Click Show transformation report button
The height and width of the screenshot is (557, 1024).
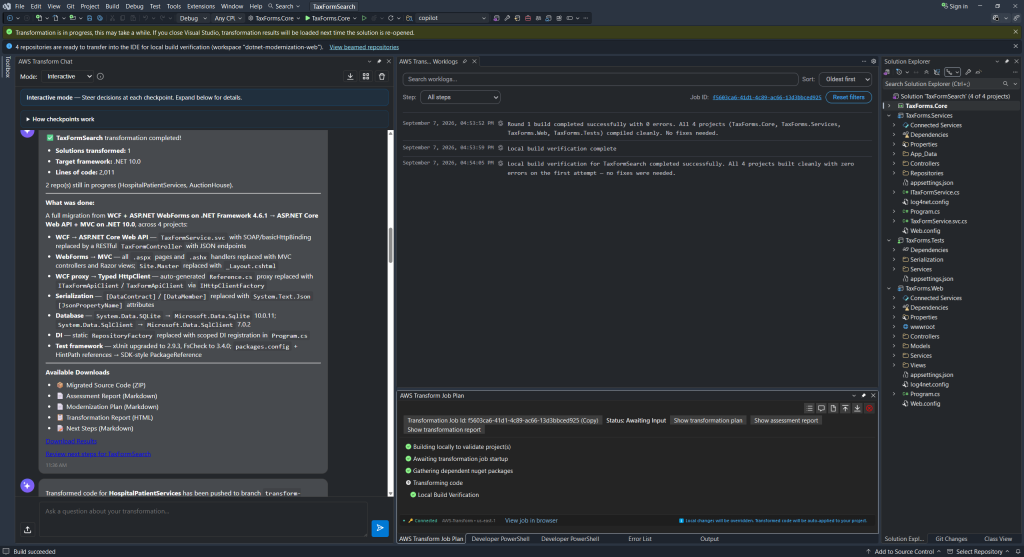pos(444,430)
